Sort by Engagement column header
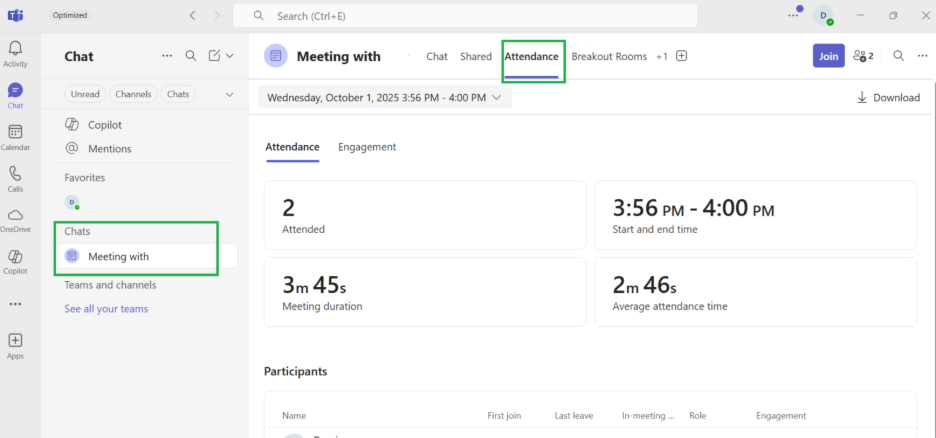This screenshot has width=936, height=438. (781, 416)
